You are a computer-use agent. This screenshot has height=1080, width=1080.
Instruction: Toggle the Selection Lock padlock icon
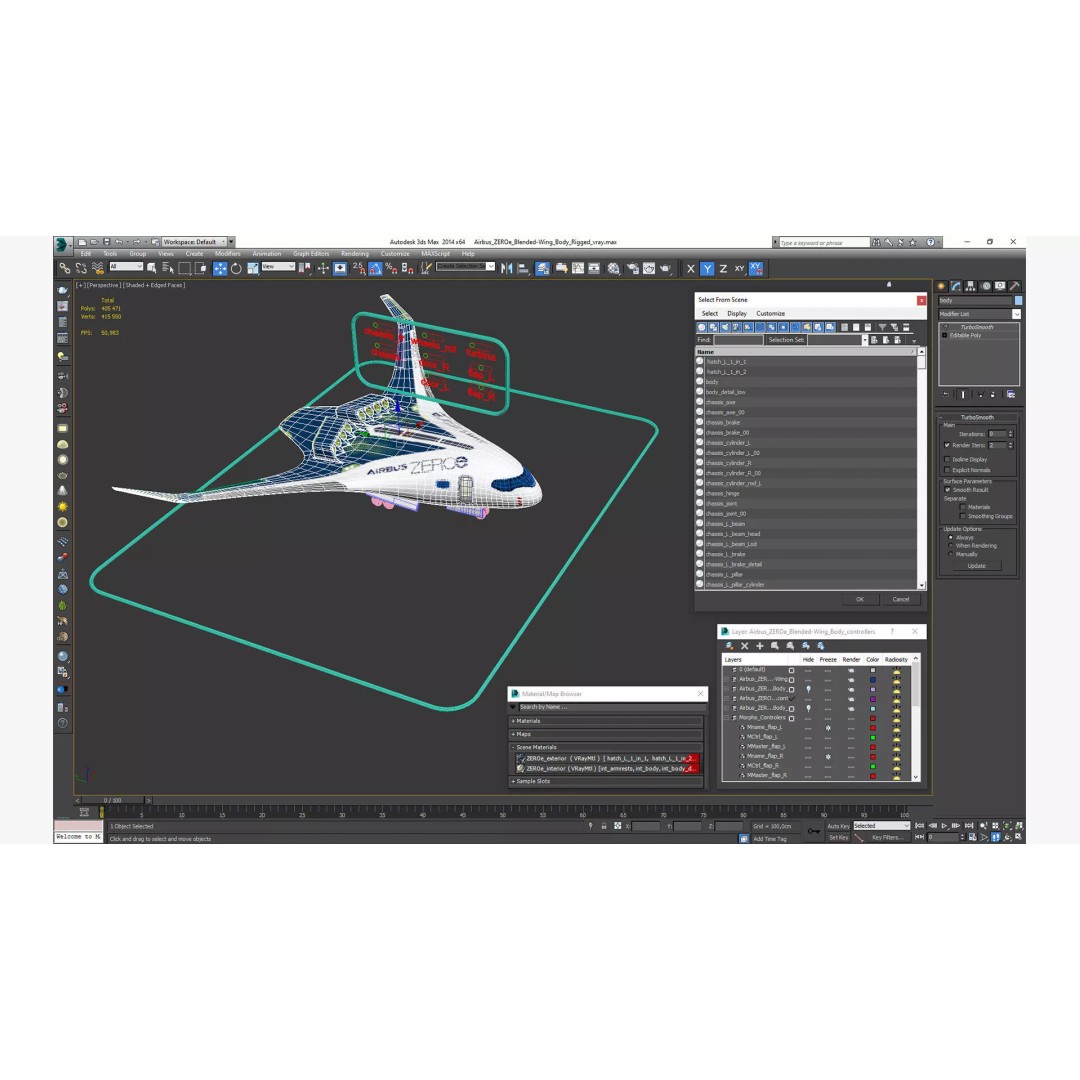click(x=604, y=826)
